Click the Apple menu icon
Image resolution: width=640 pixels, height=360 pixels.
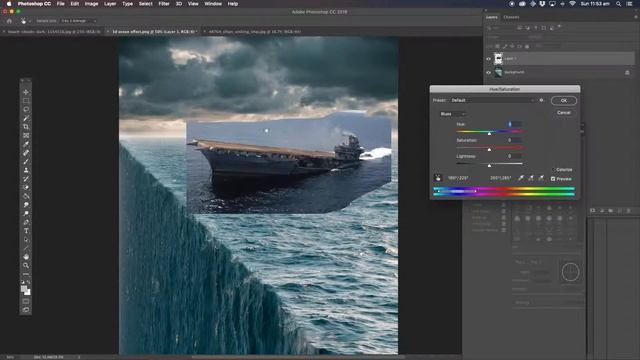[x=9, y=4]
